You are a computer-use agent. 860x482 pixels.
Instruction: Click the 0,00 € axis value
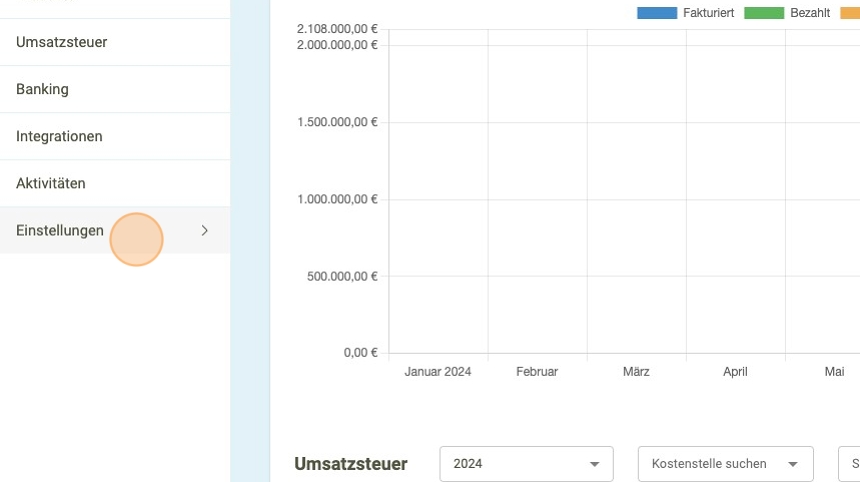click(x=360, y=353)
